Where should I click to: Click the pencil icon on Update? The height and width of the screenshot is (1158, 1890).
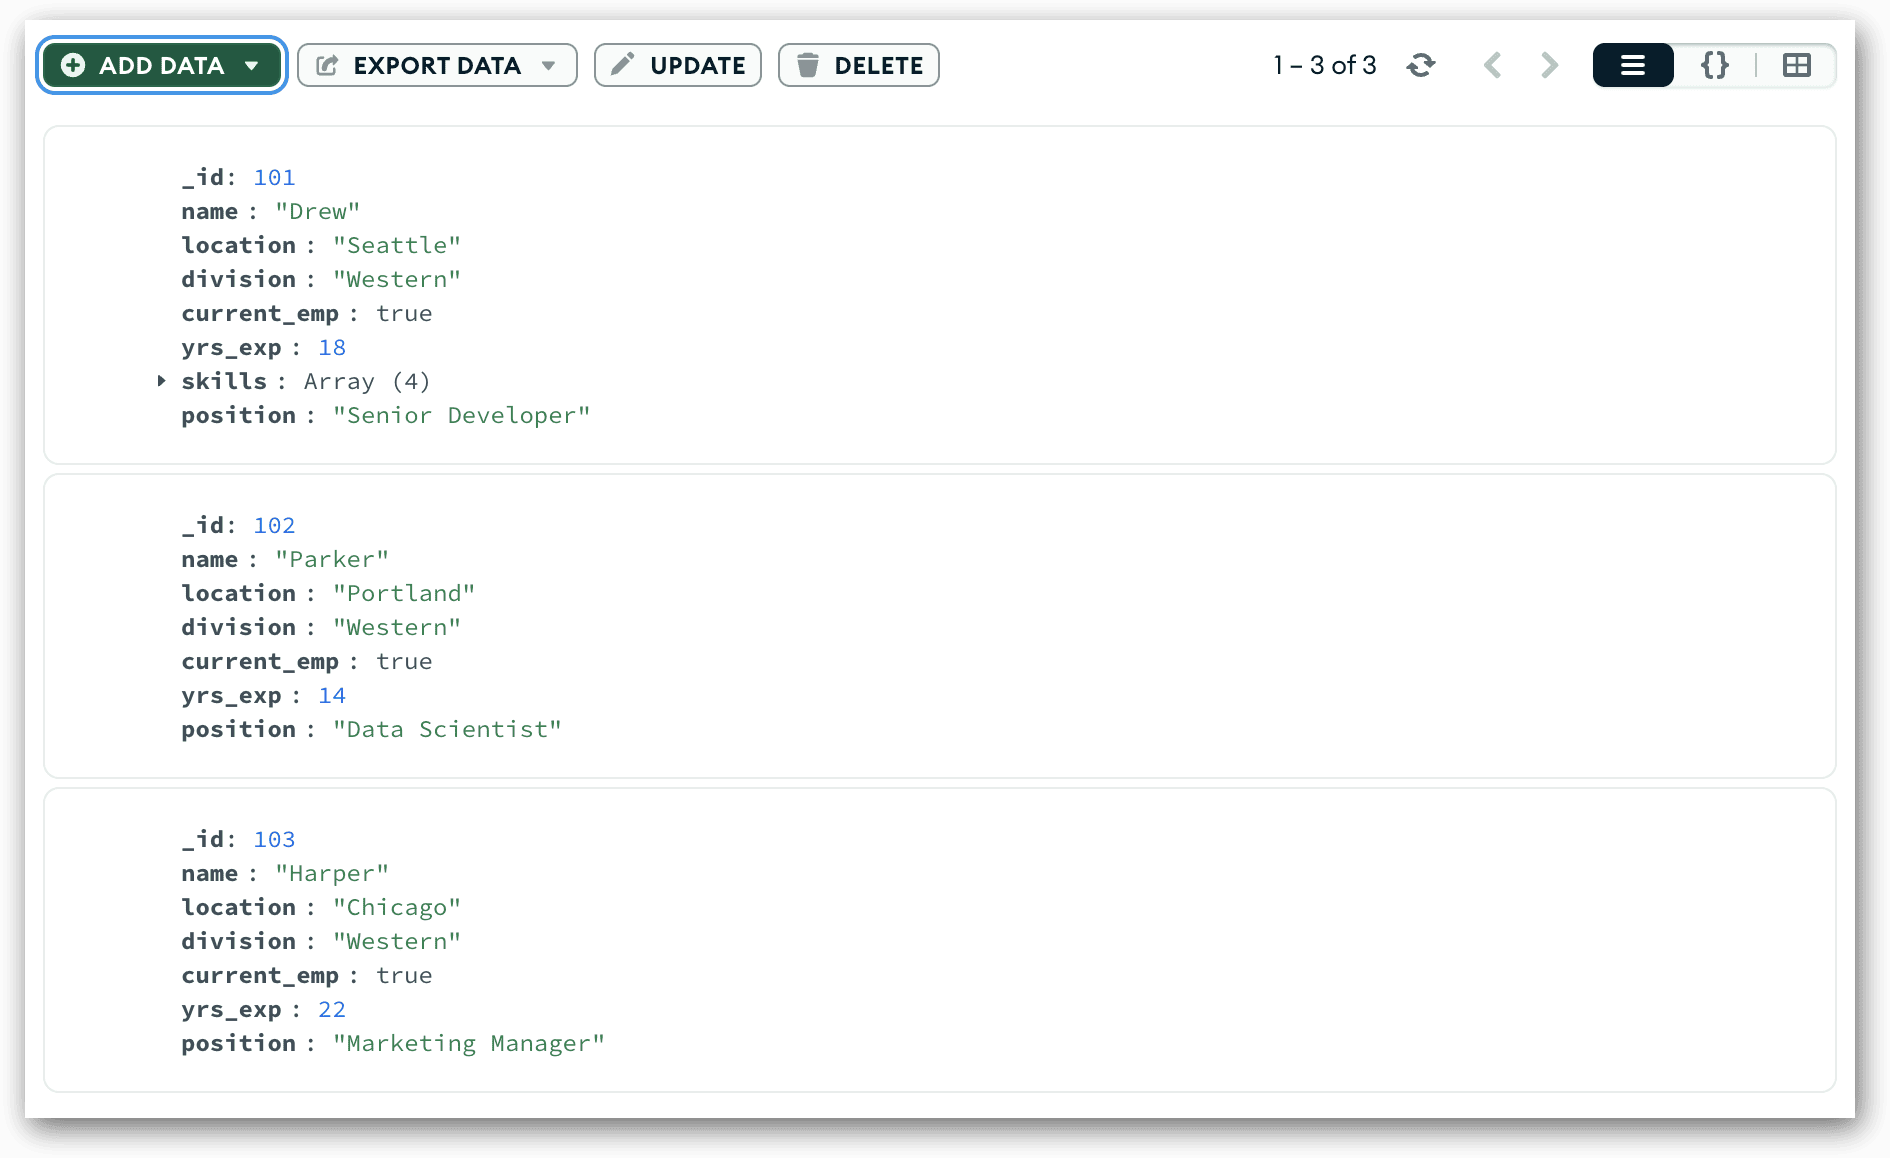[x=622, y=65]
